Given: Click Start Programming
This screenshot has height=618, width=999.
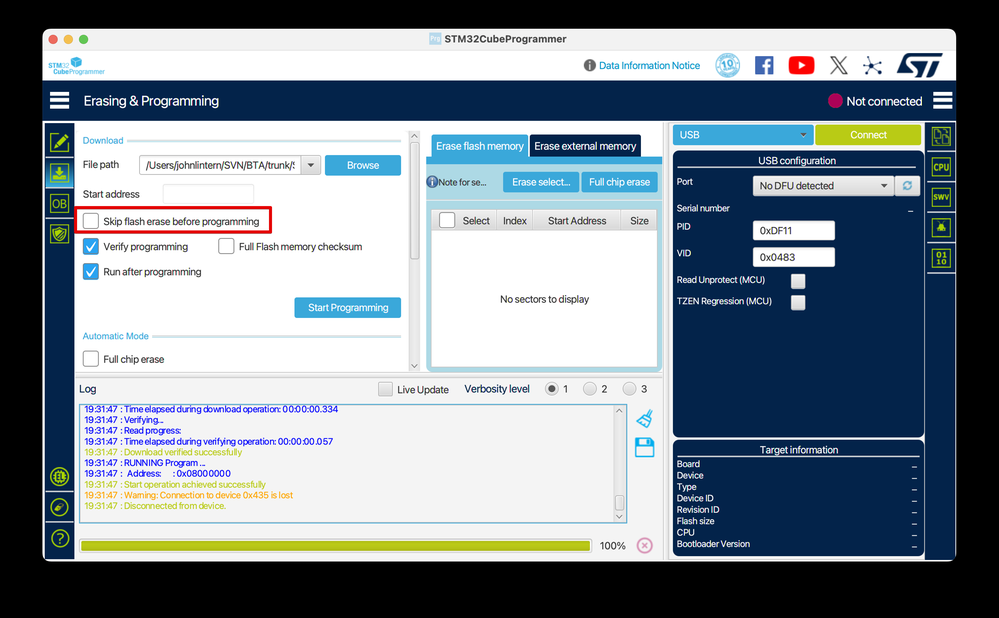Looking at the screenshot, I should [348, 308].
